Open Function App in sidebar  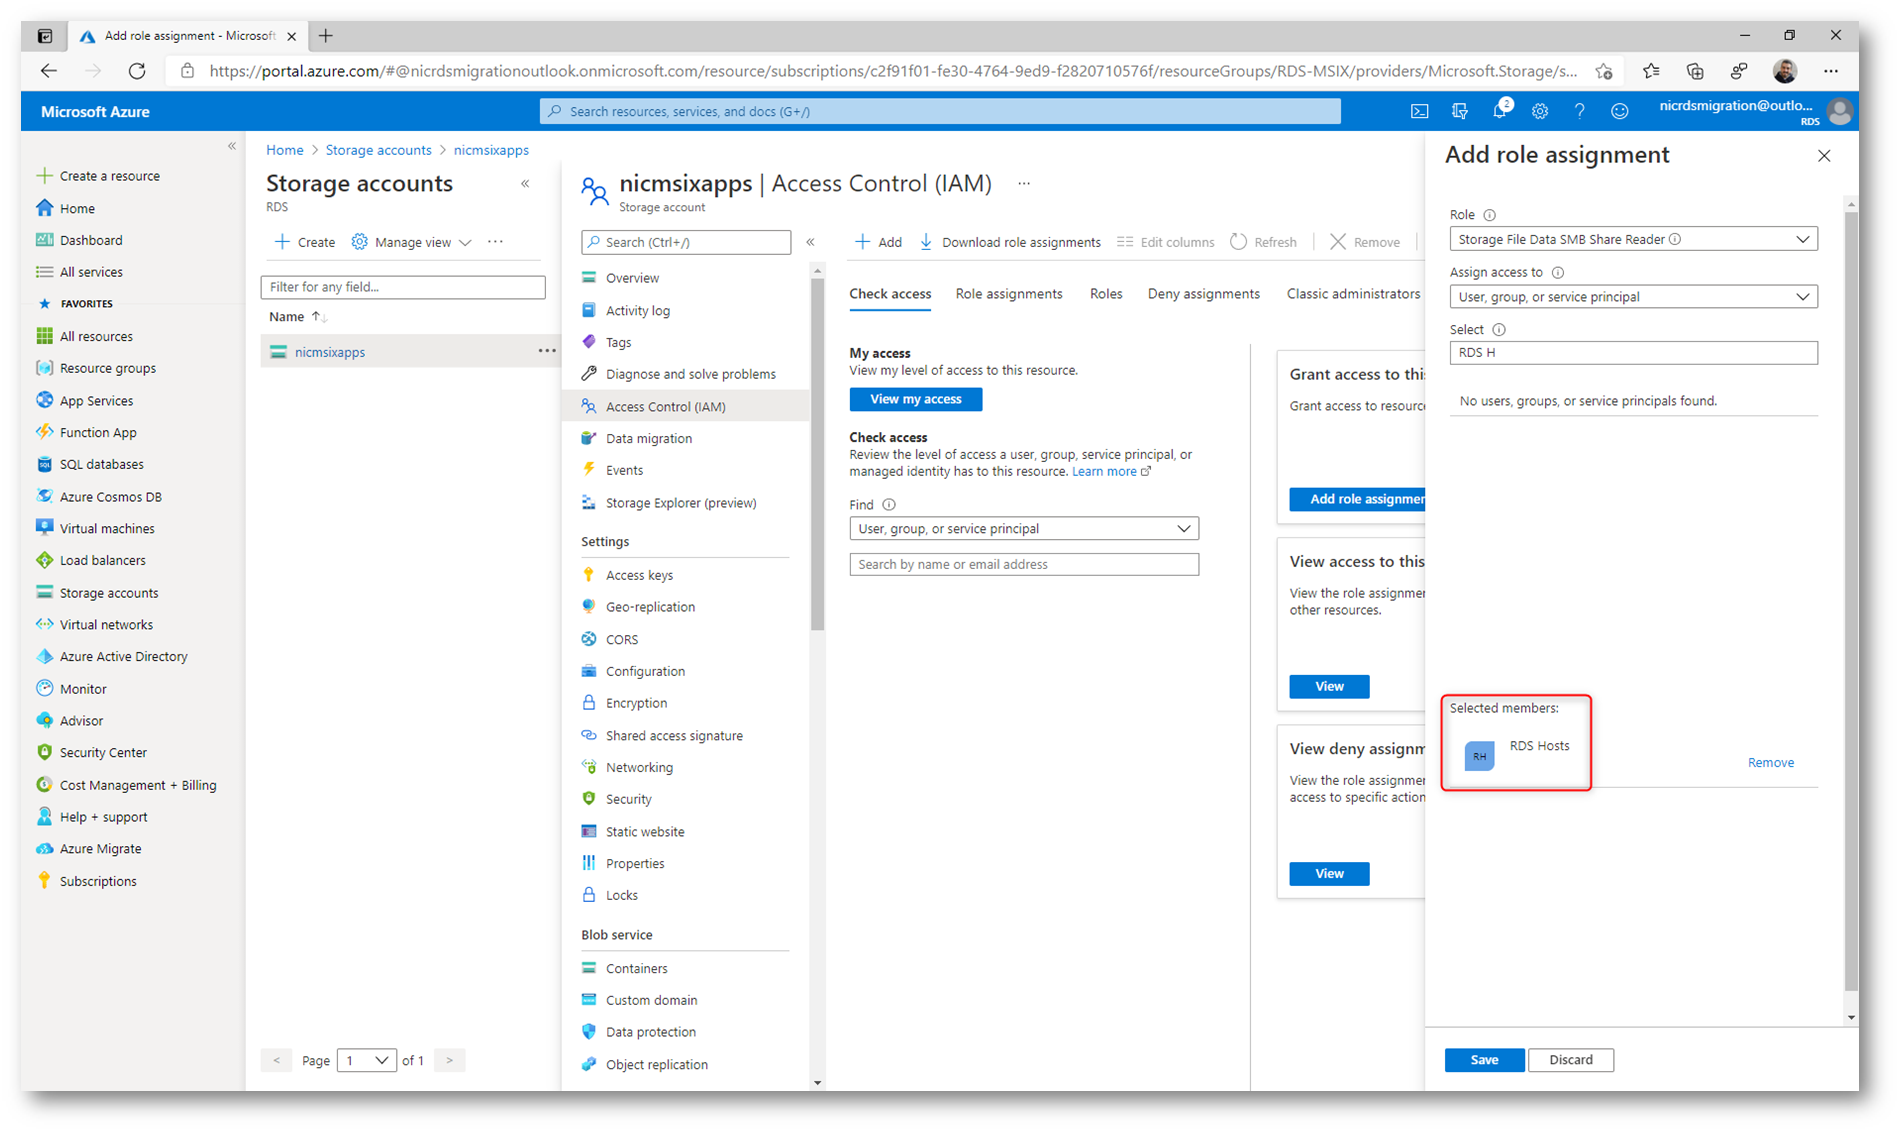point(87,432)
